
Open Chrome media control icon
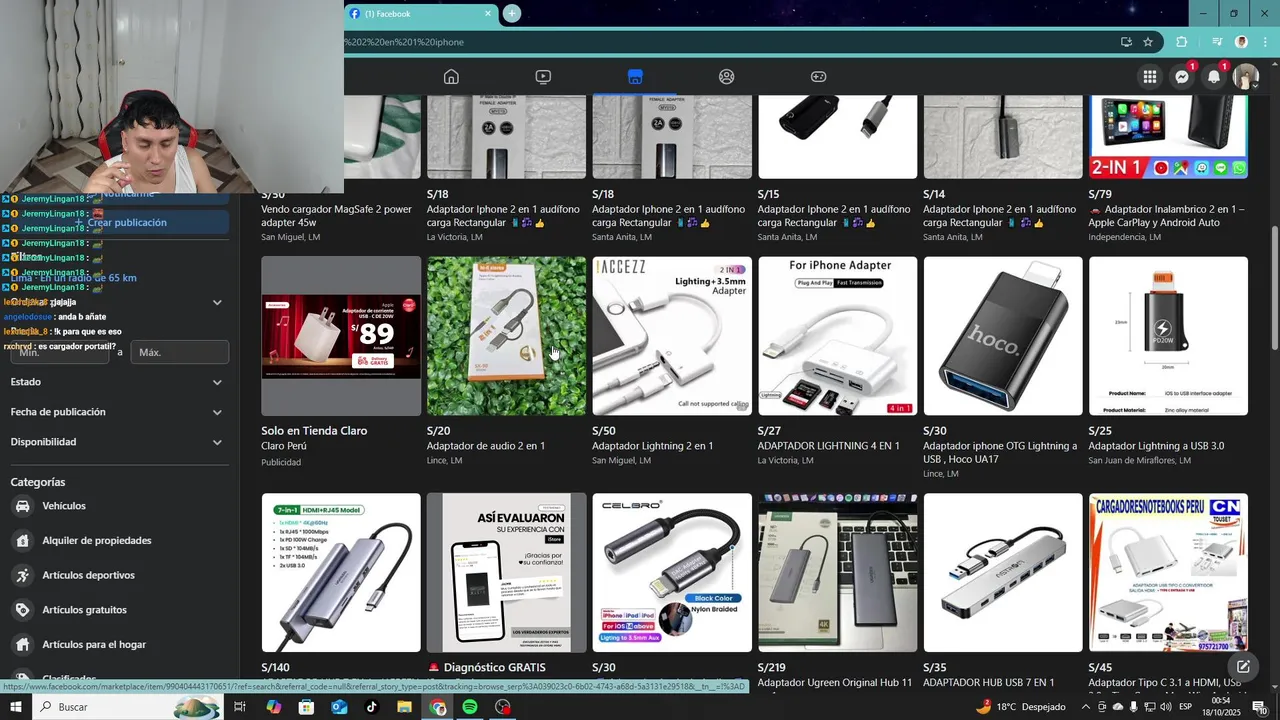click(1217, 42)
